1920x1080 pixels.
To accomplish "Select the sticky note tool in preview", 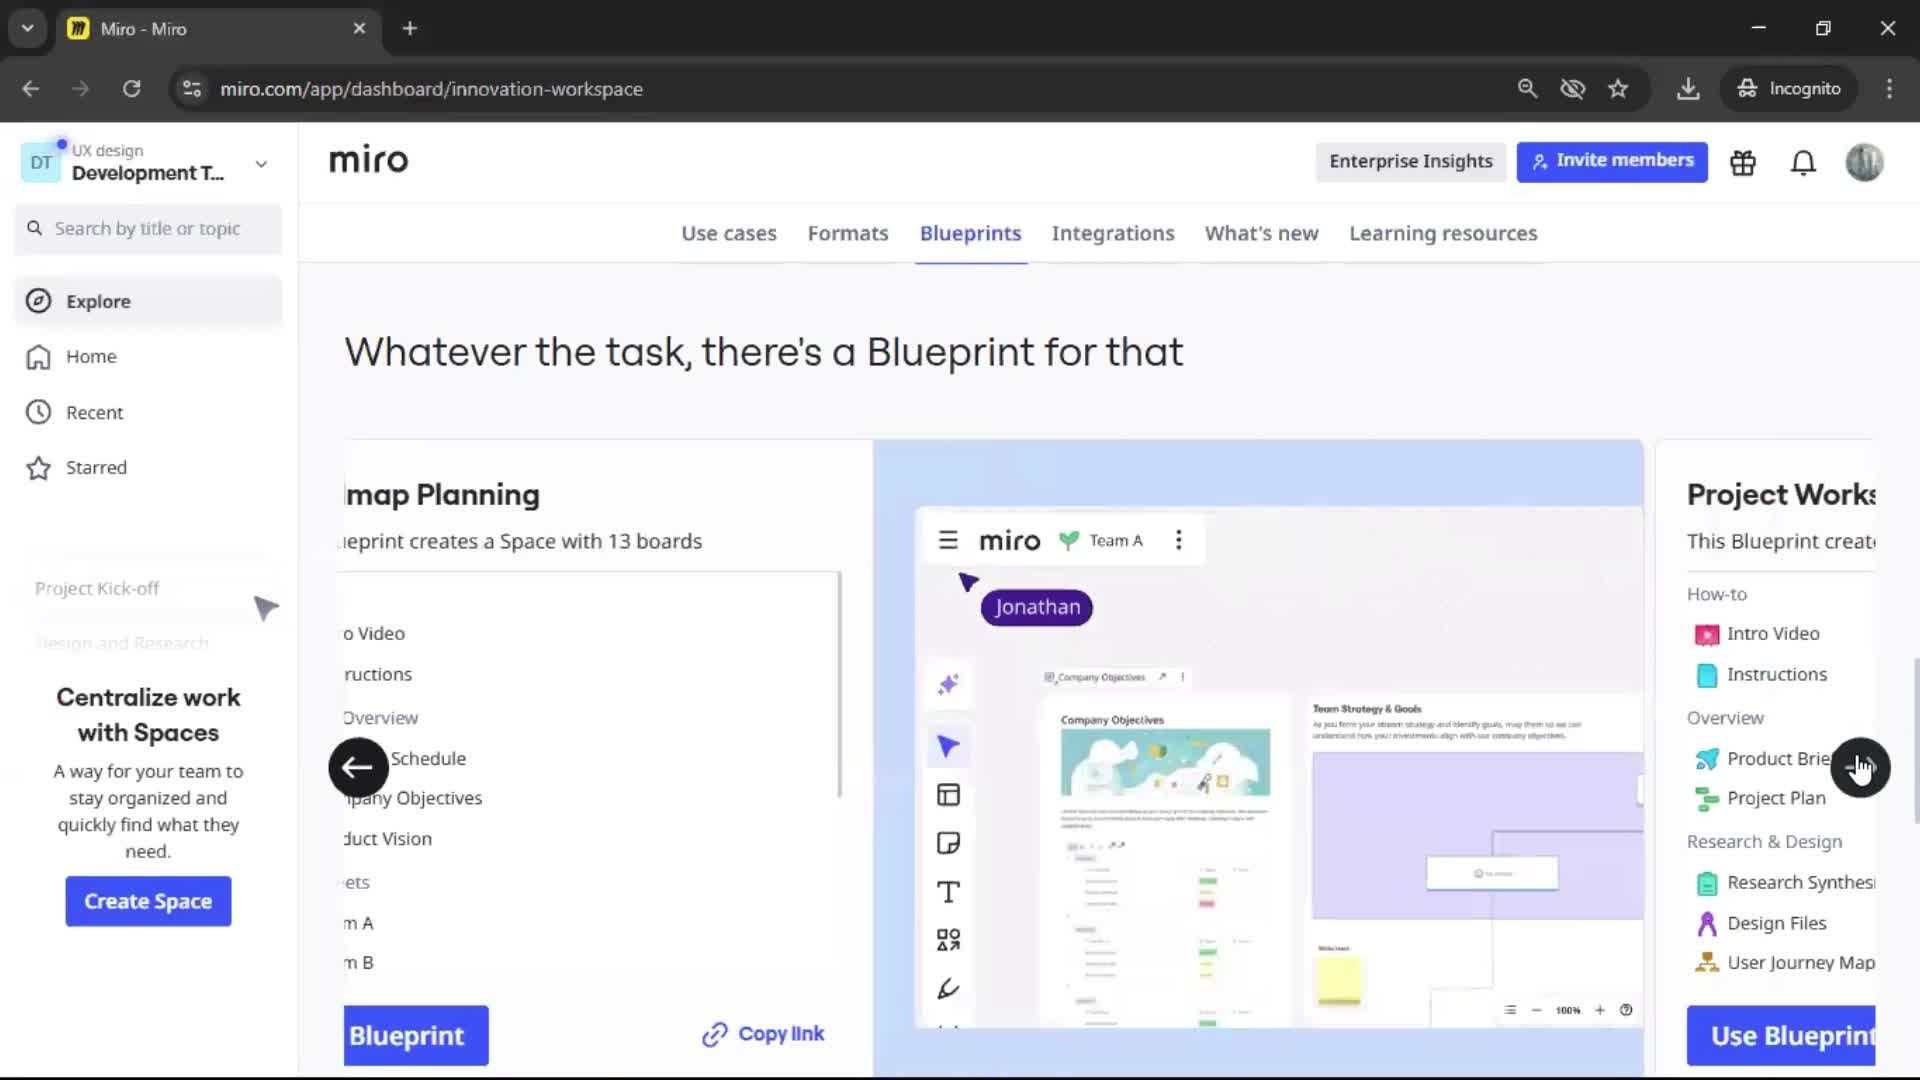I will tap(948, 843).
